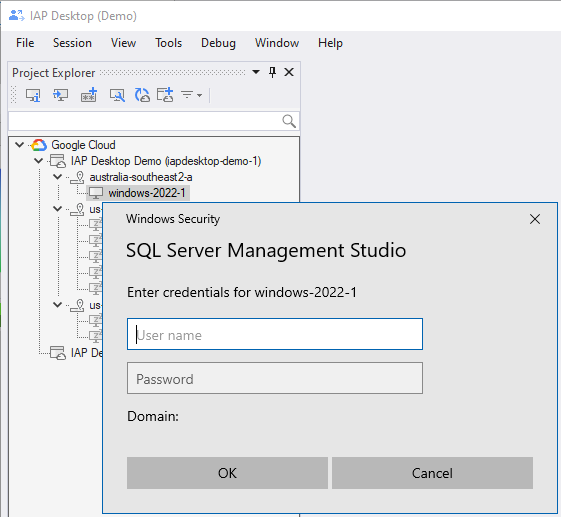Open the Project Explorer window options dropdown
561x517 pixels.
coord(256,72)
